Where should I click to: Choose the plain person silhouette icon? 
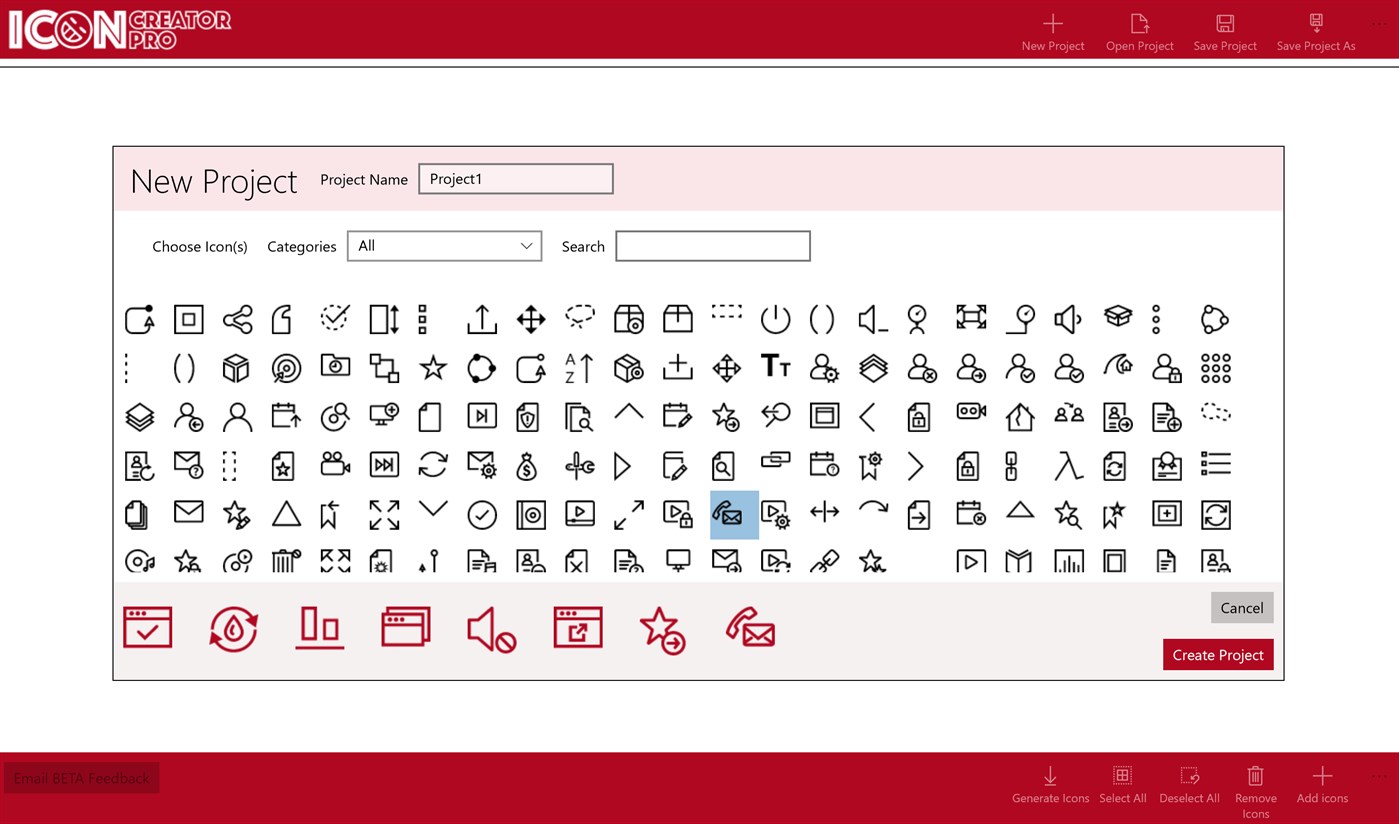click(237, 417)
